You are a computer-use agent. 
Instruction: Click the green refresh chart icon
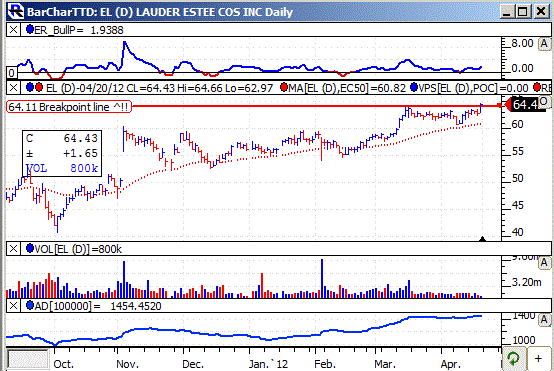click(x=513, y=359)
